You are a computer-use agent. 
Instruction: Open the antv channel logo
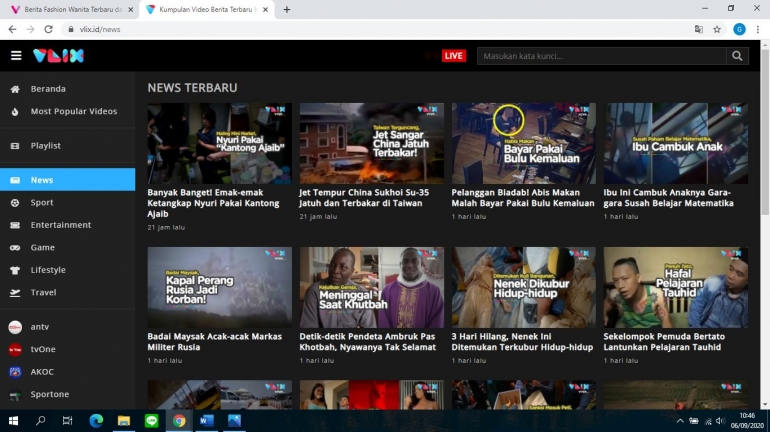tap(15, 327)
